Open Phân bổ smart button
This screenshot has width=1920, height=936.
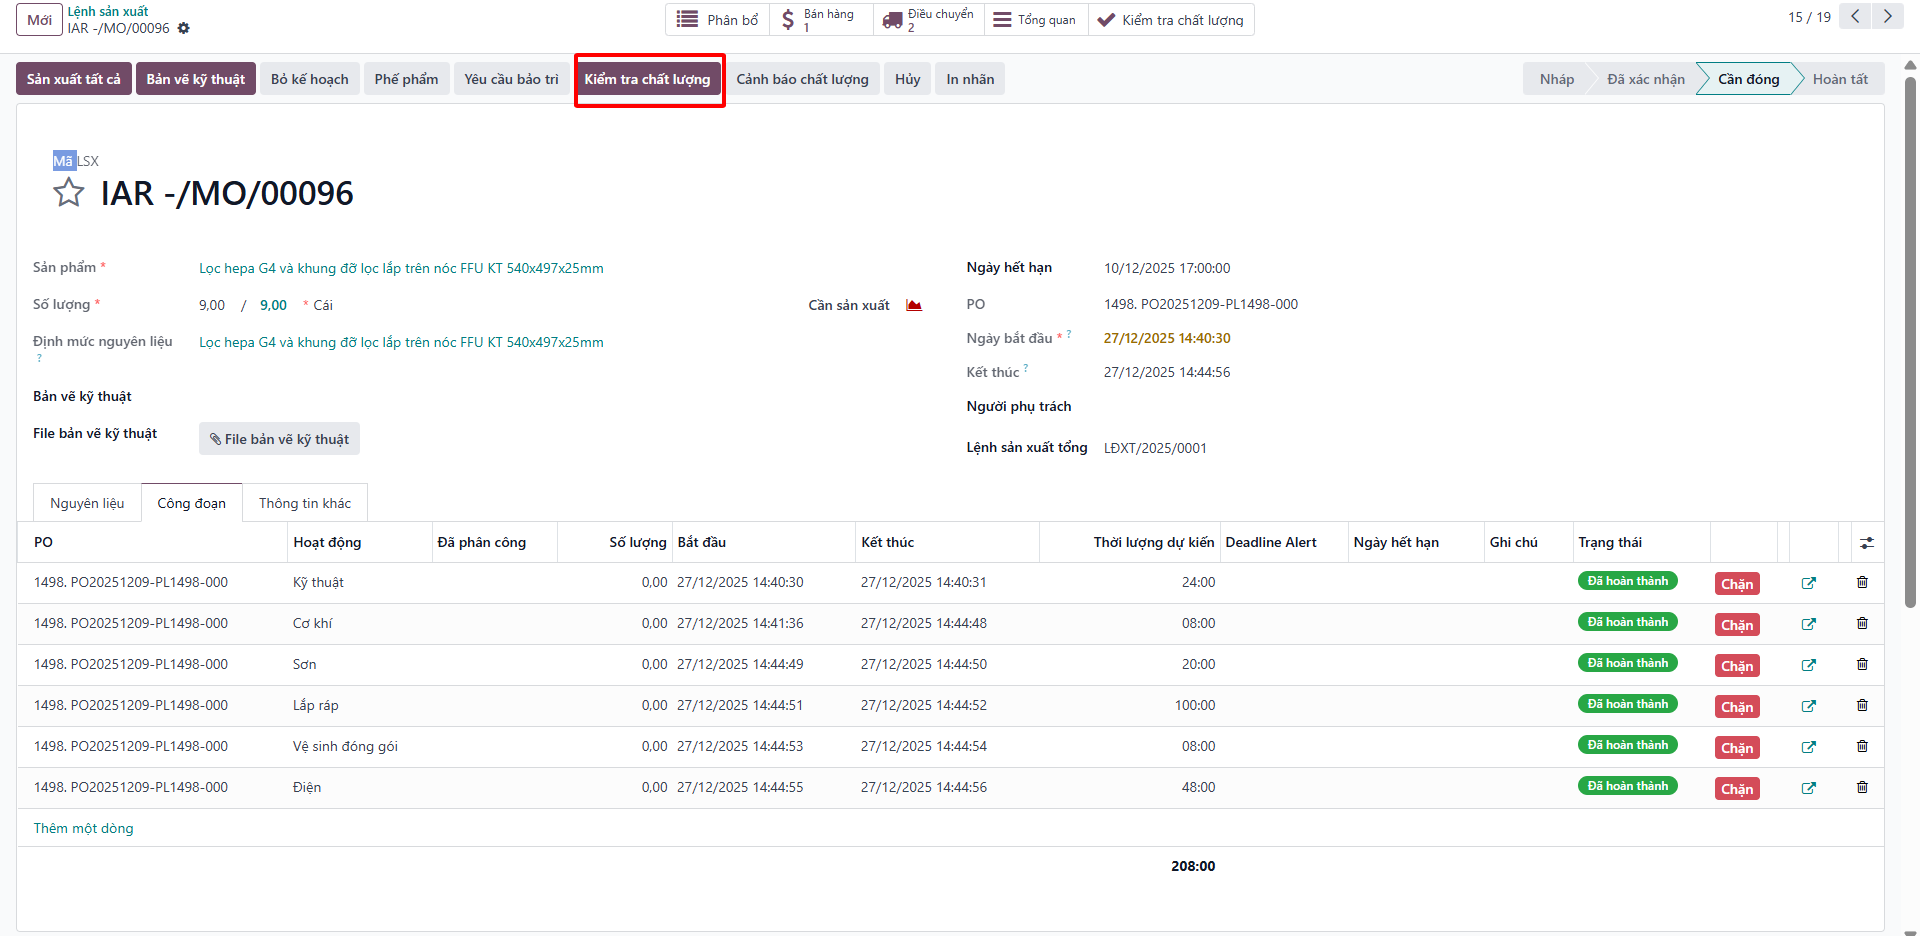click(718, 20)
